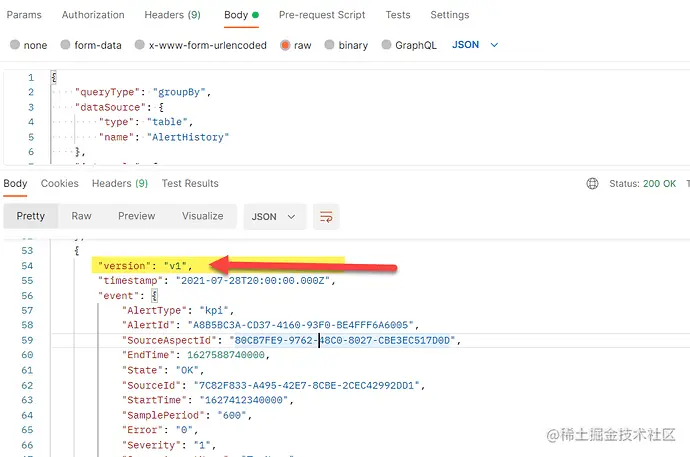Select the request Body tab

click(241, 15)
